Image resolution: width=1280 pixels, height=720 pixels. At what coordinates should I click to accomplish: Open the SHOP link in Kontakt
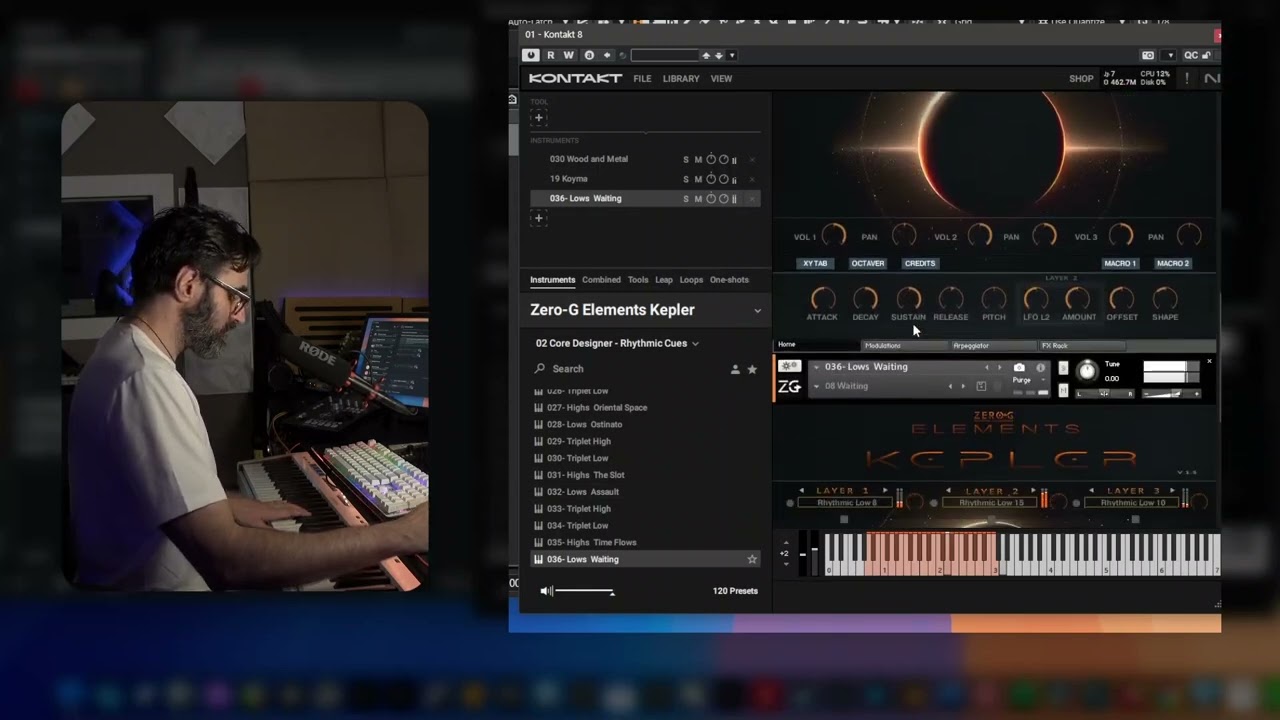click(x=1081, y=78)
